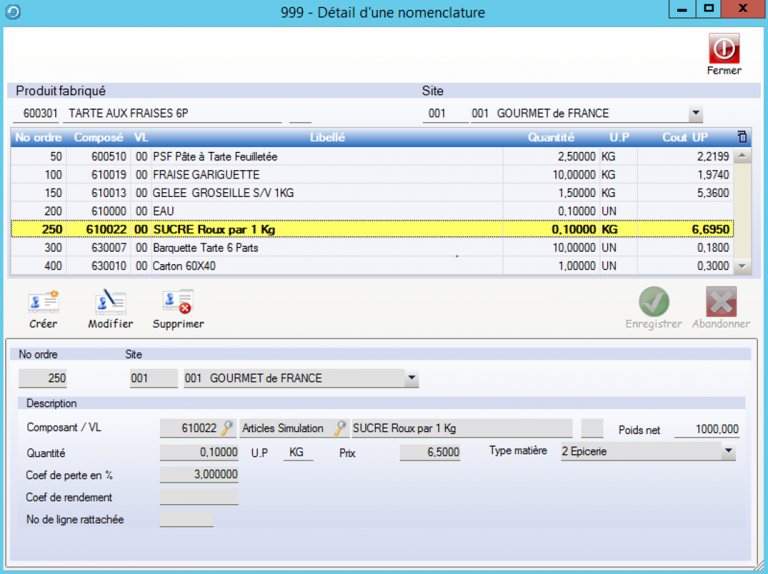Image resolution: width=768 pixels, height=574 pixels.
Task: Click the Modifier edit icon
Action: (110, 302)
